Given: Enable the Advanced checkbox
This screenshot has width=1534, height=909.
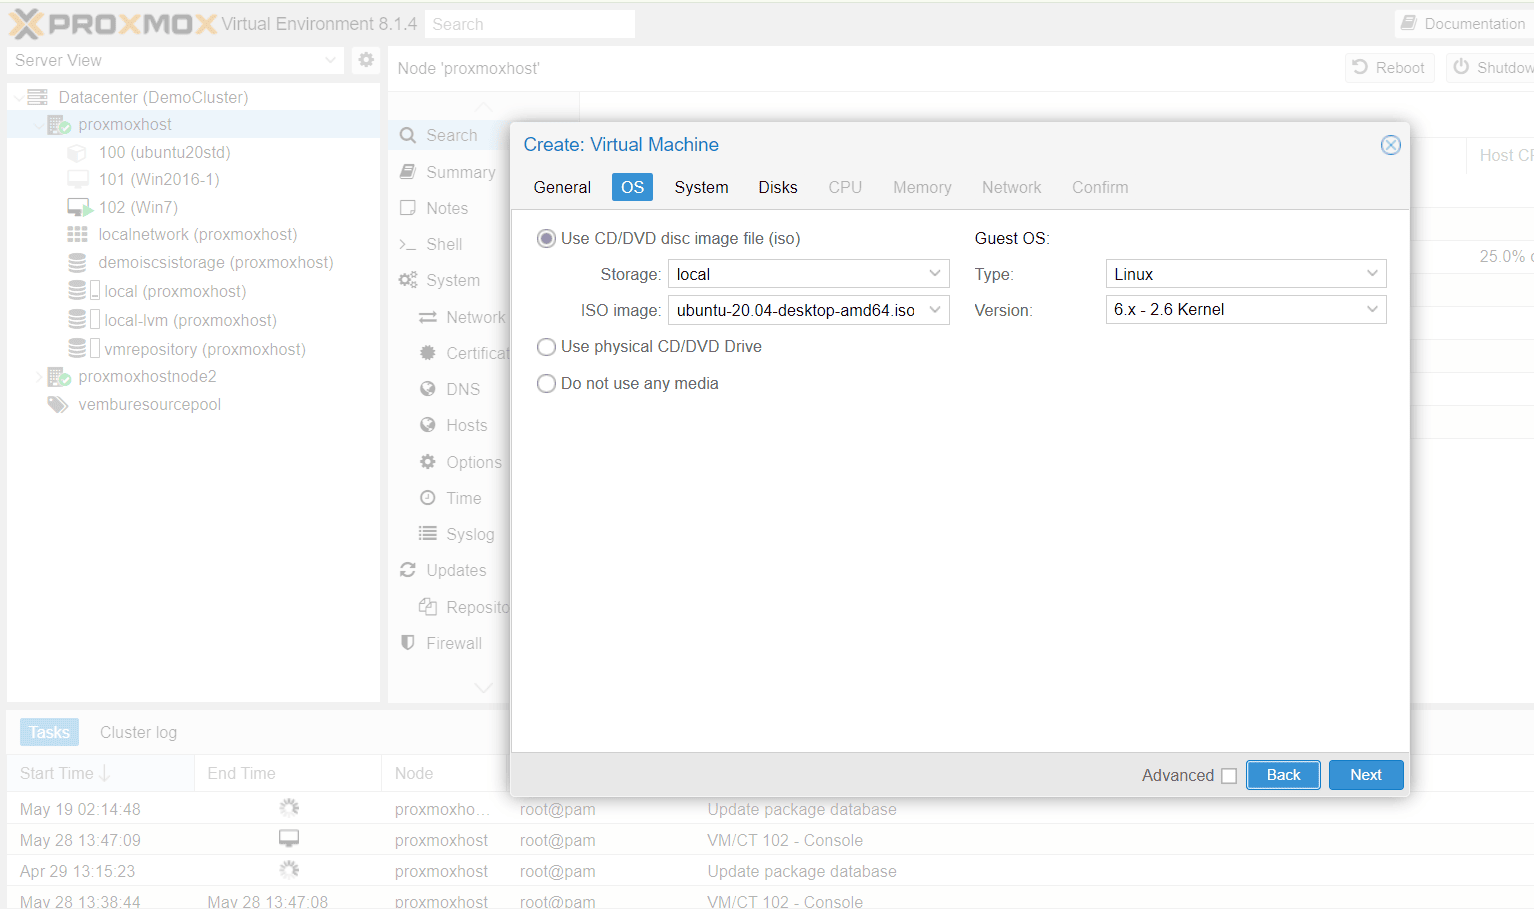Looking at the screenshot, I should coord(1229,776).
